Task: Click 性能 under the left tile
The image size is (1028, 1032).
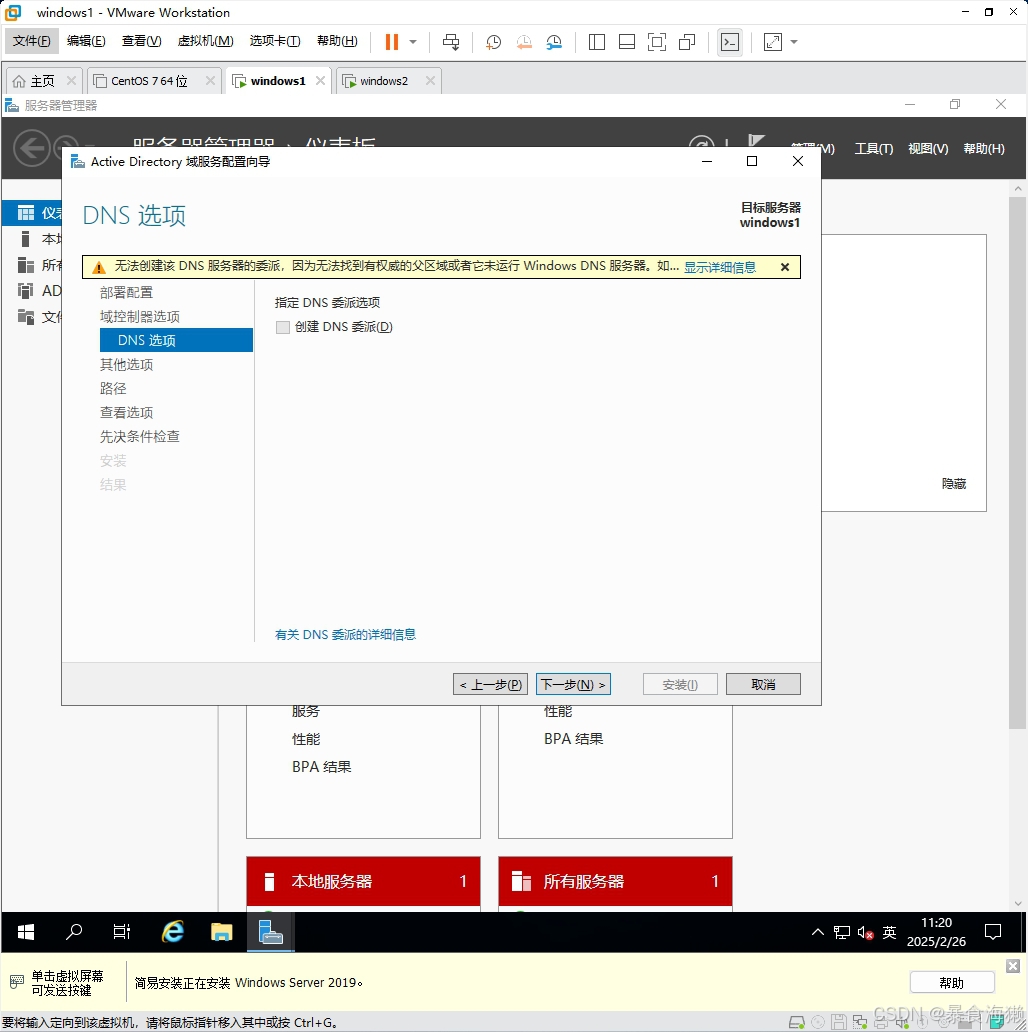Action: click(306, 739)
